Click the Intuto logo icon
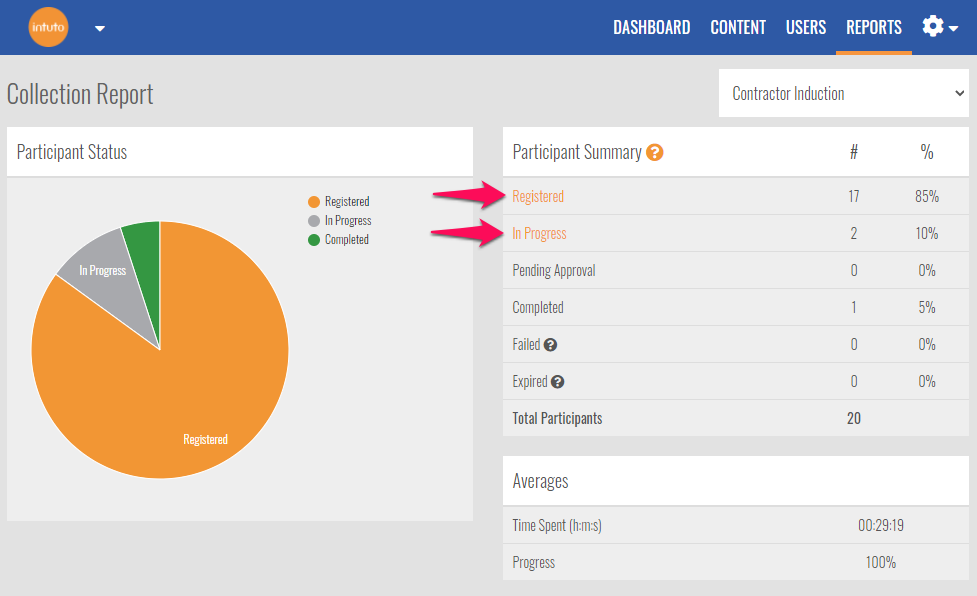 tap(49, 27)
